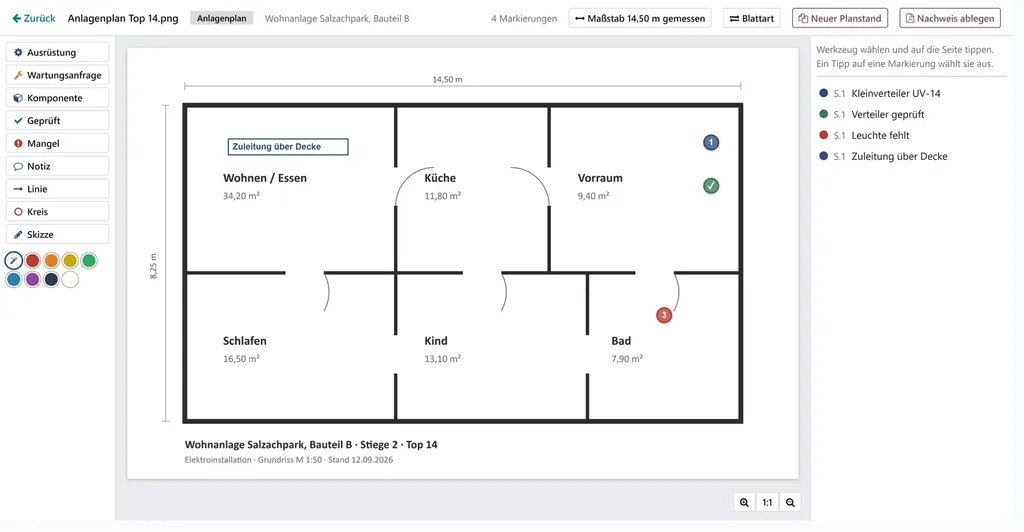1024x532 pixels.
Task: Click the 'Schlafen' room label
Action: (244, 341)
